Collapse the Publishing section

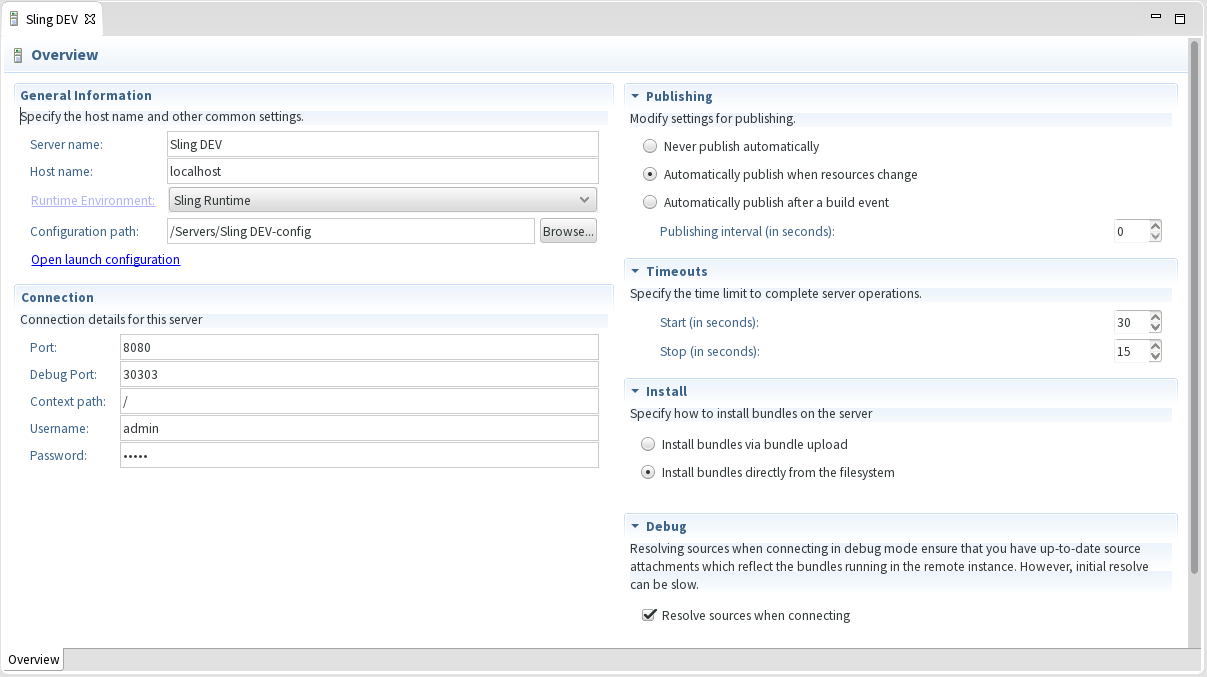[635, 97]
